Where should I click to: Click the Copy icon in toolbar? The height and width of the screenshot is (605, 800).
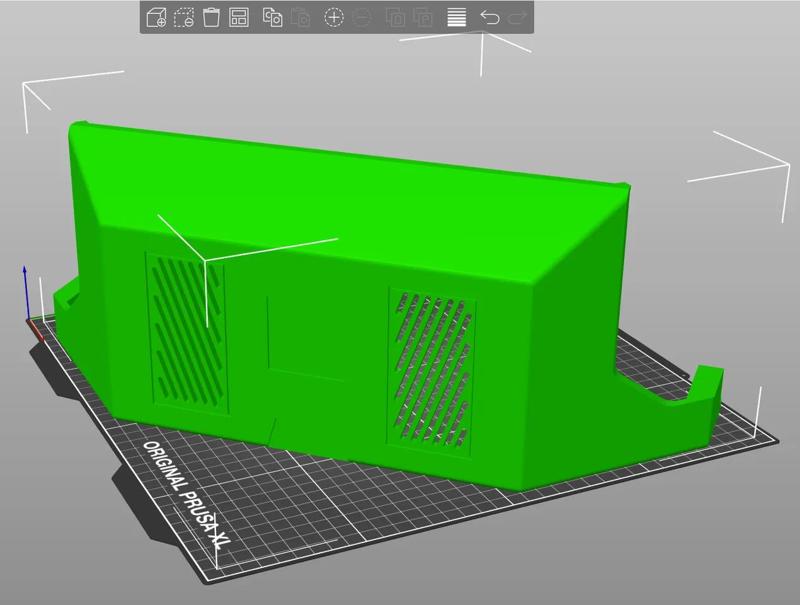point(272,17)
